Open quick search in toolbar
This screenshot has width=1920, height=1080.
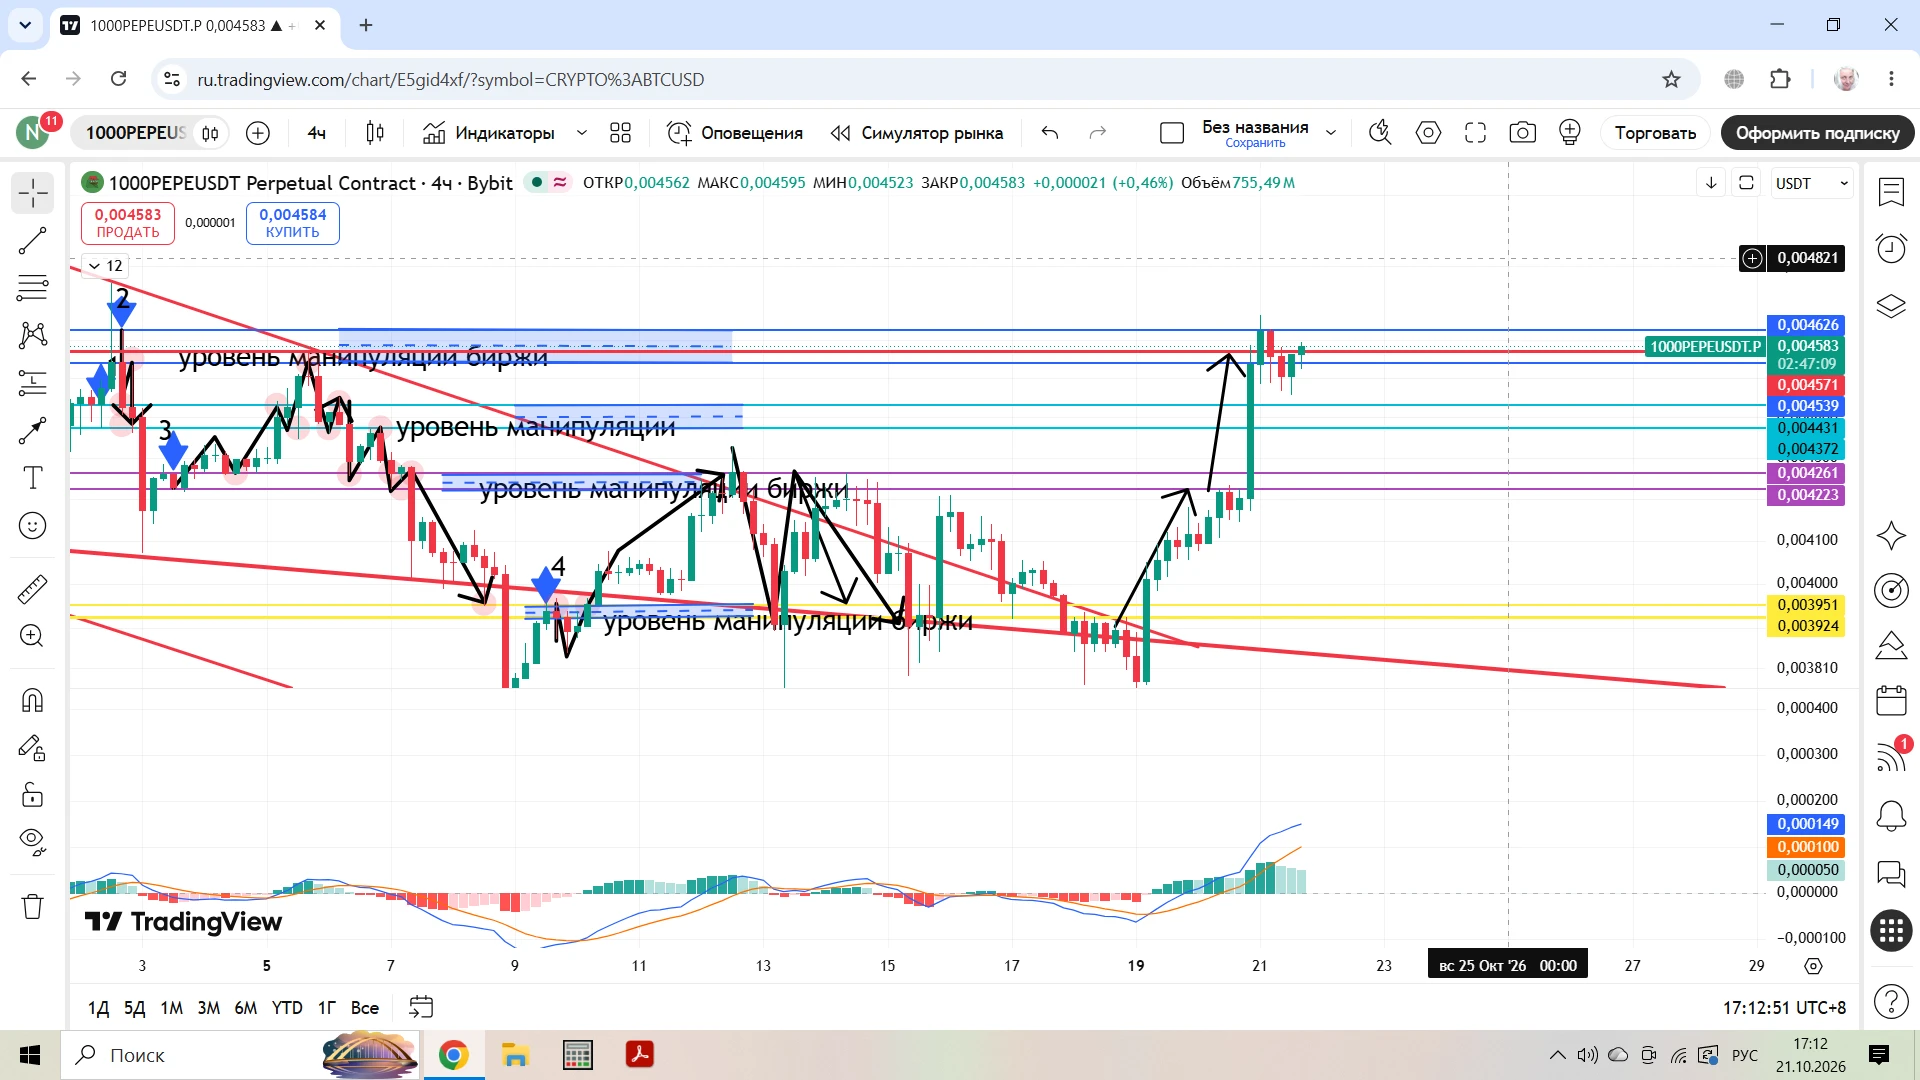click(x=1380, y=133)
